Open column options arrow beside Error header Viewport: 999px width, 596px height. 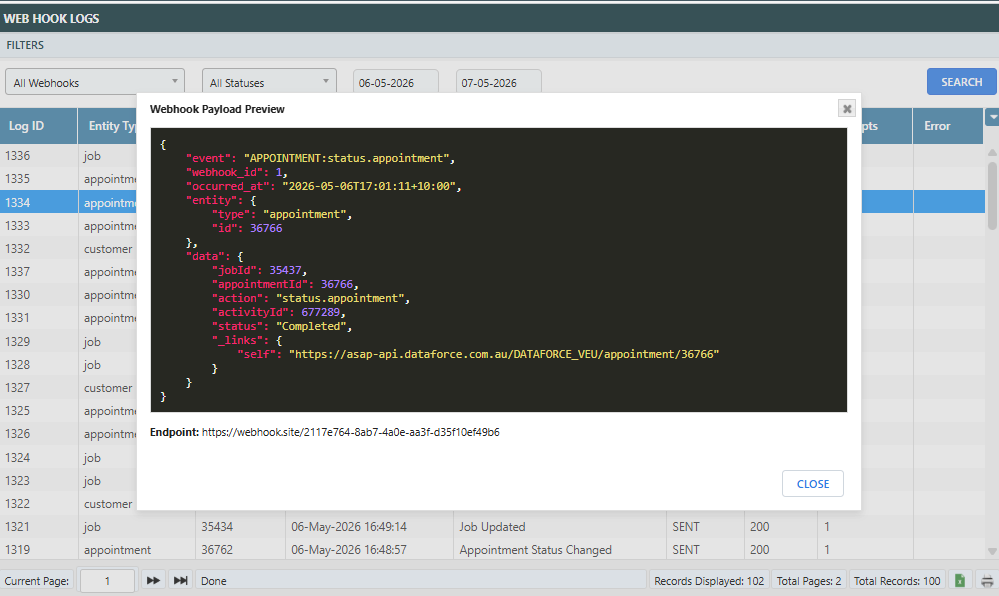pyautogui.click(x=992, y=117)
